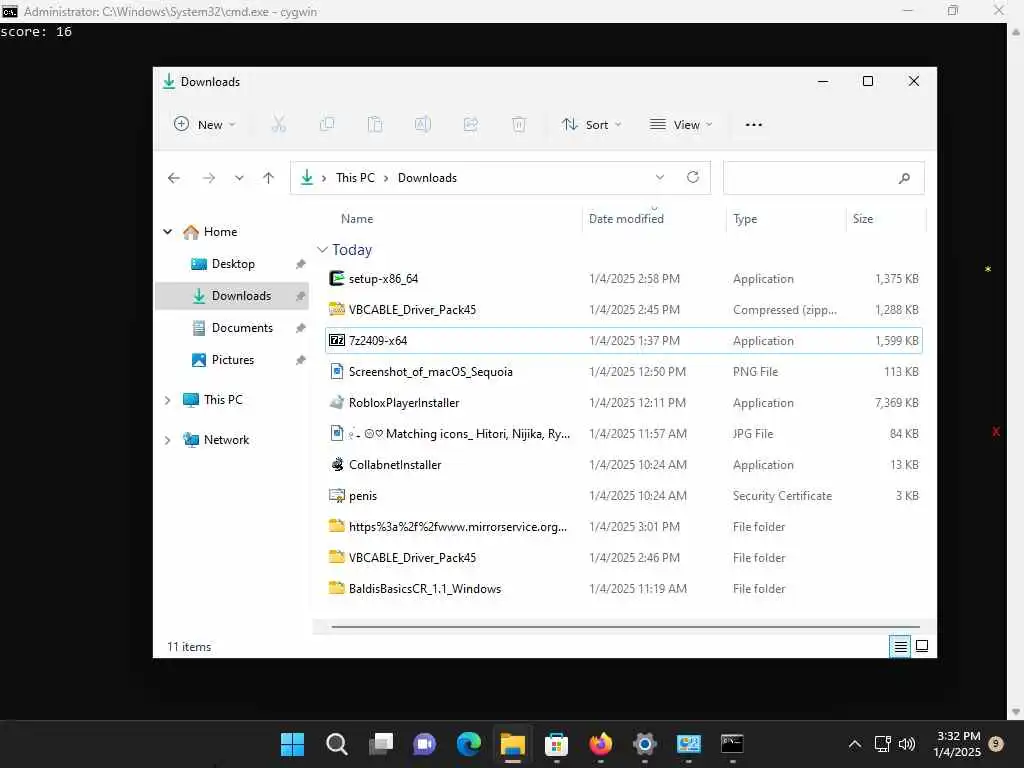Expand the This PC tree node

pyautogui.click(x=168, y=400)
